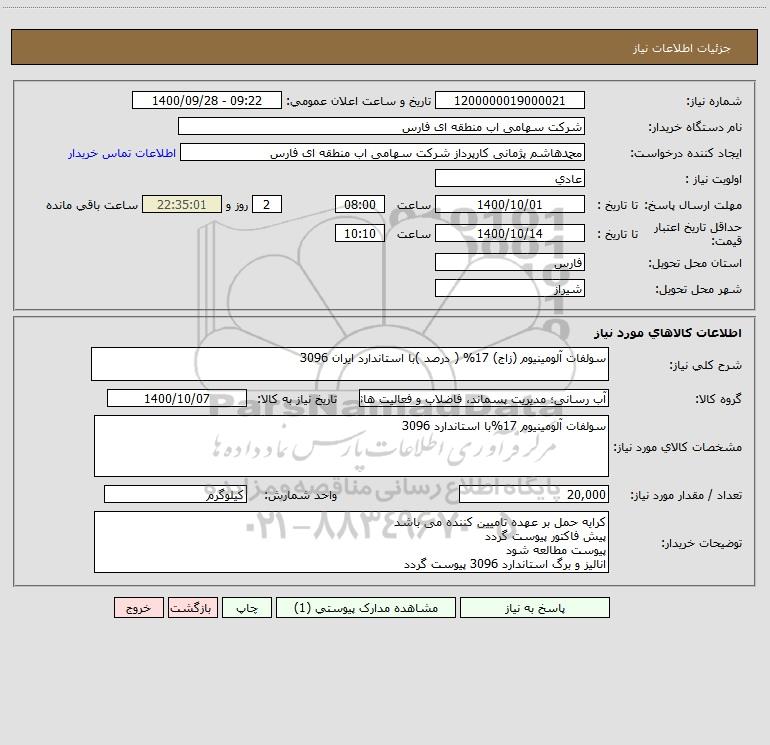The height and width of the screenshot is (745, 770).
Task: Click label توضیحات خریدار
Action: (x=701, y=543)
